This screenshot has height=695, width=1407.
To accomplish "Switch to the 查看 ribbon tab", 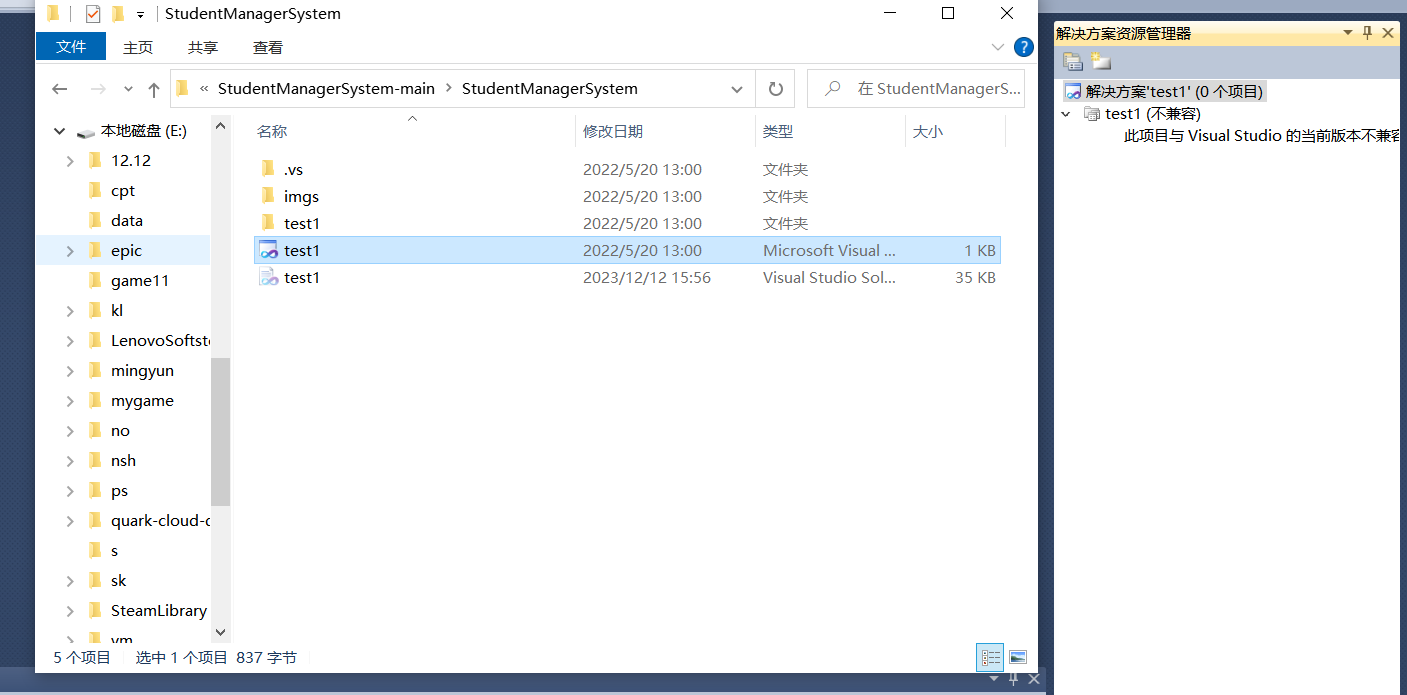I will pyautogui.click(x=266, y=46).
